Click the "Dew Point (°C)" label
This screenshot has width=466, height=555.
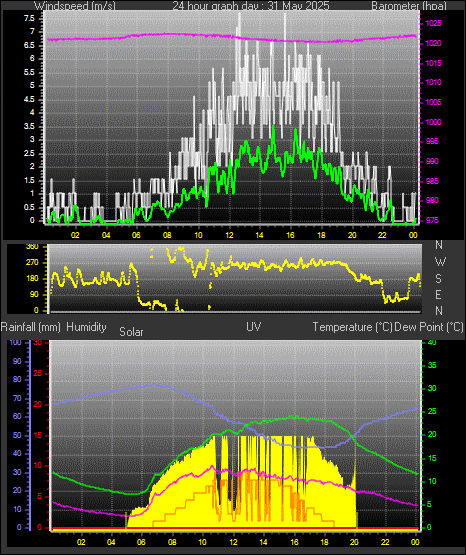tap(429, 327)
